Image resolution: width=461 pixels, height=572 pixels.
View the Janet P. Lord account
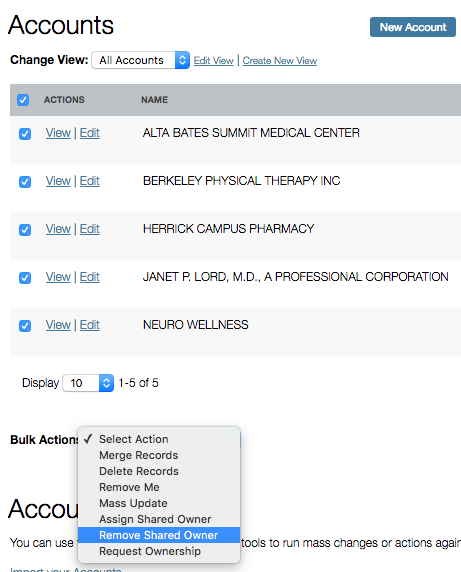click(x=58, y=277)
